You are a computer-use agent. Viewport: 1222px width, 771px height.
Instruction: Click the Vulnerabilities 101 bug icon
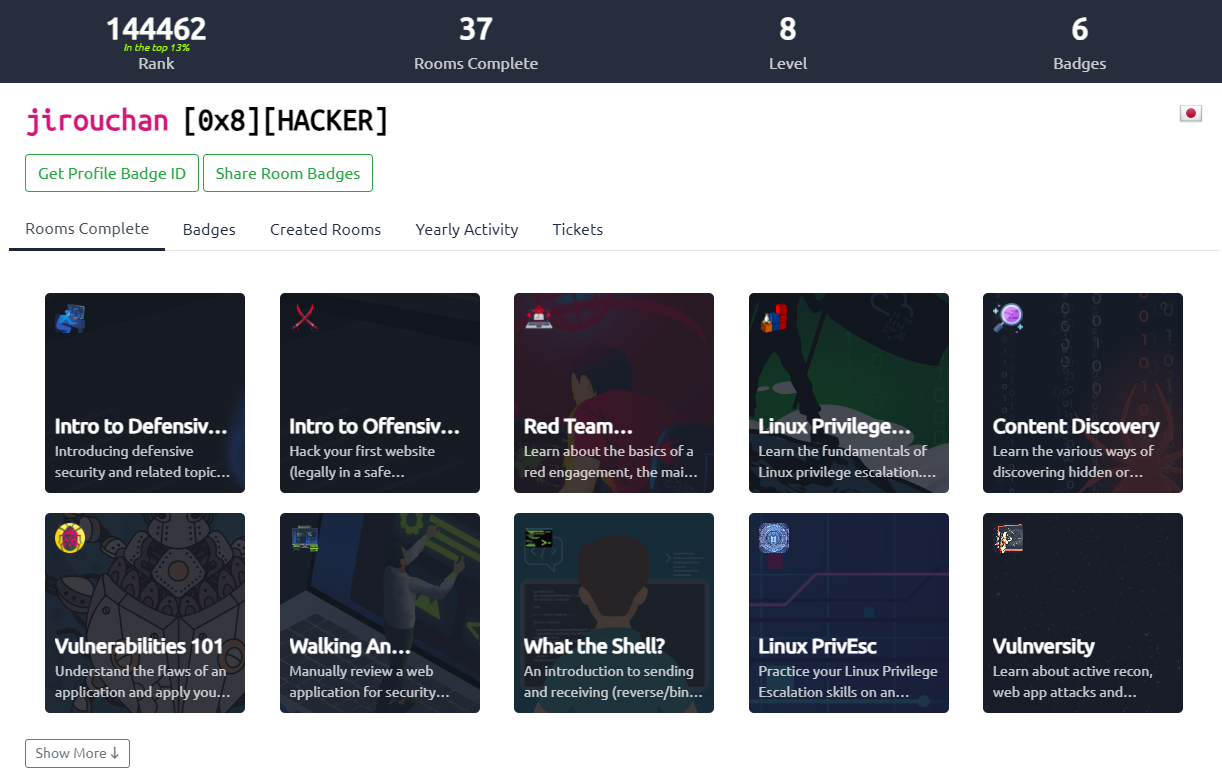point(70,538)
